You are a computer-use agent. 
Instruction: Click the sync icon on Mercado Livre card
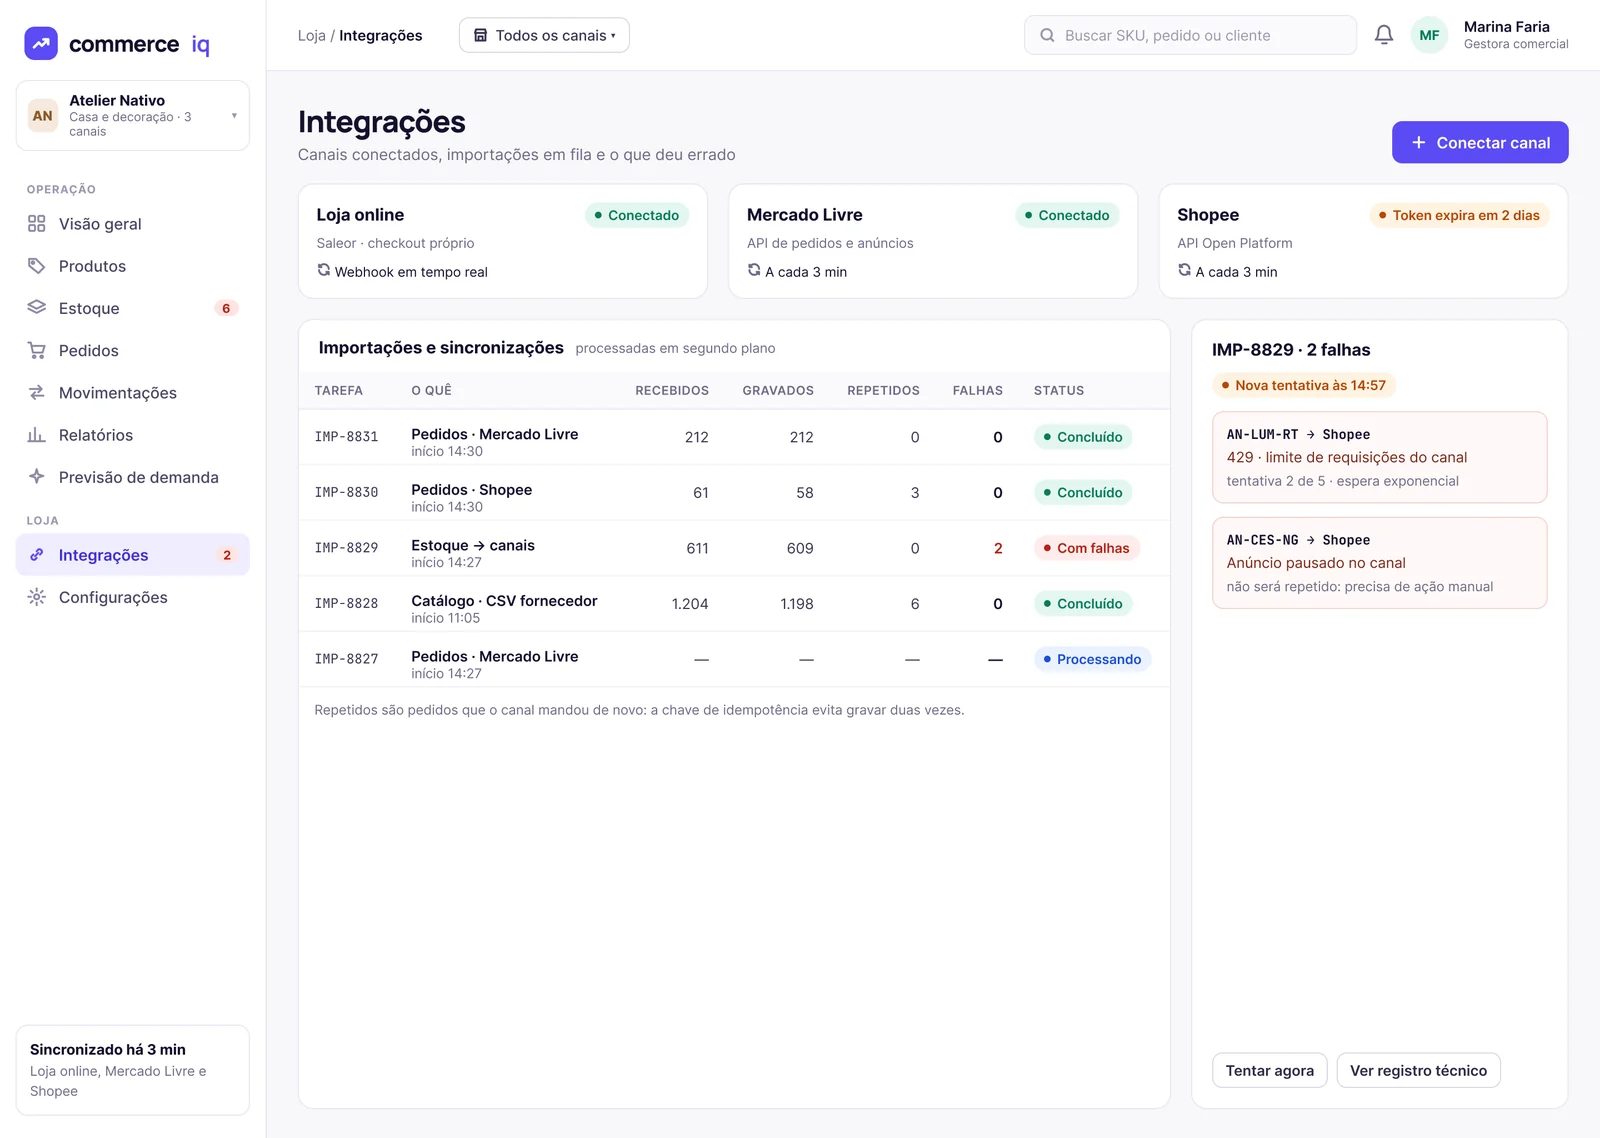(754, 270)
